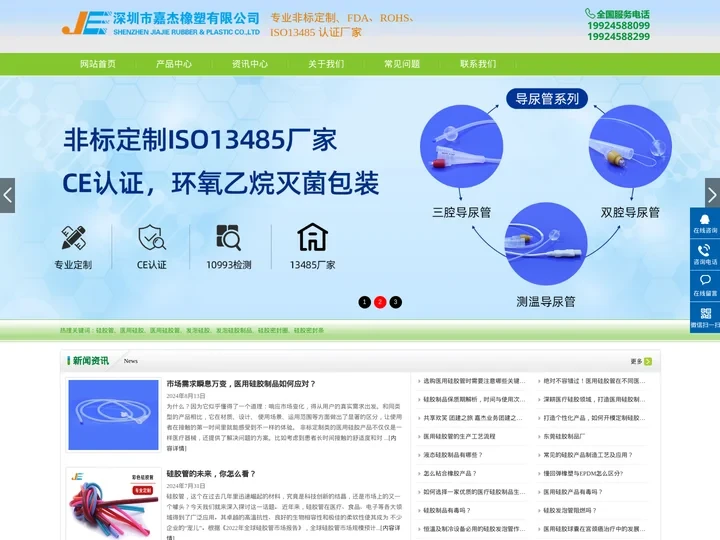The height and width of the screenshot is (540, 720).
Task: Open news item 硅胶发泡管阻燃吗？
Action: click(570, 510)
